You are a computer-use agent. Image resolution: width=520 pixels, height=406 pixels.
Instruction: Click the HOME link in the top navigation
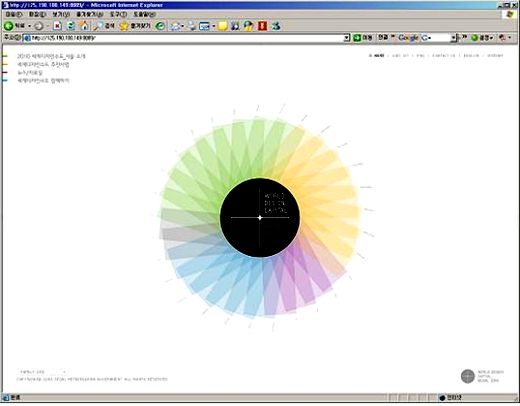379,56
